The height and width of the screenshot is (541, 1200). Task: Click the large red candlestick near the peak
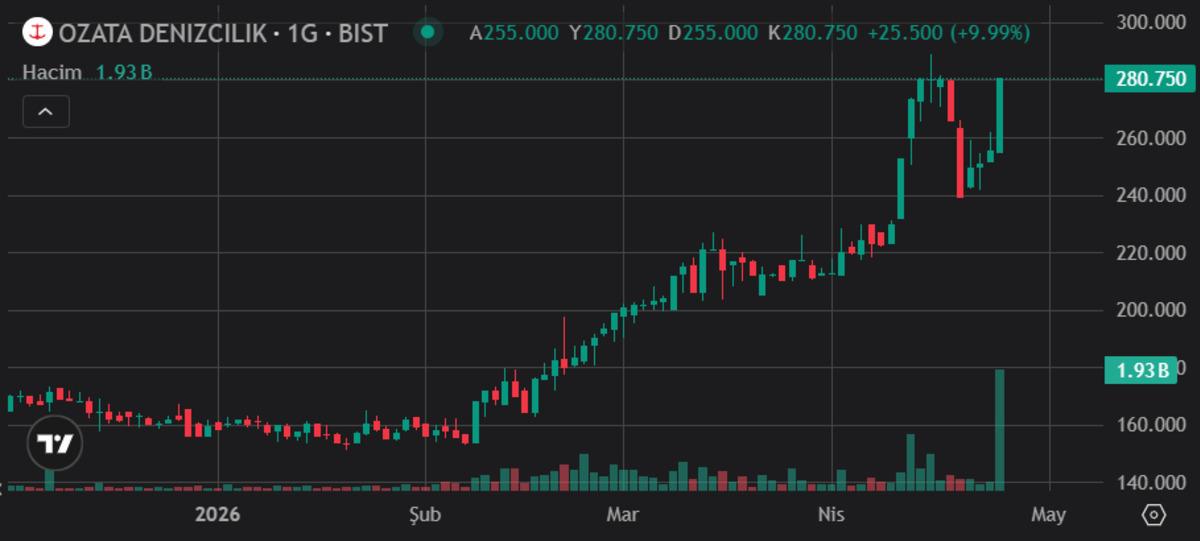tap(960, 162)
